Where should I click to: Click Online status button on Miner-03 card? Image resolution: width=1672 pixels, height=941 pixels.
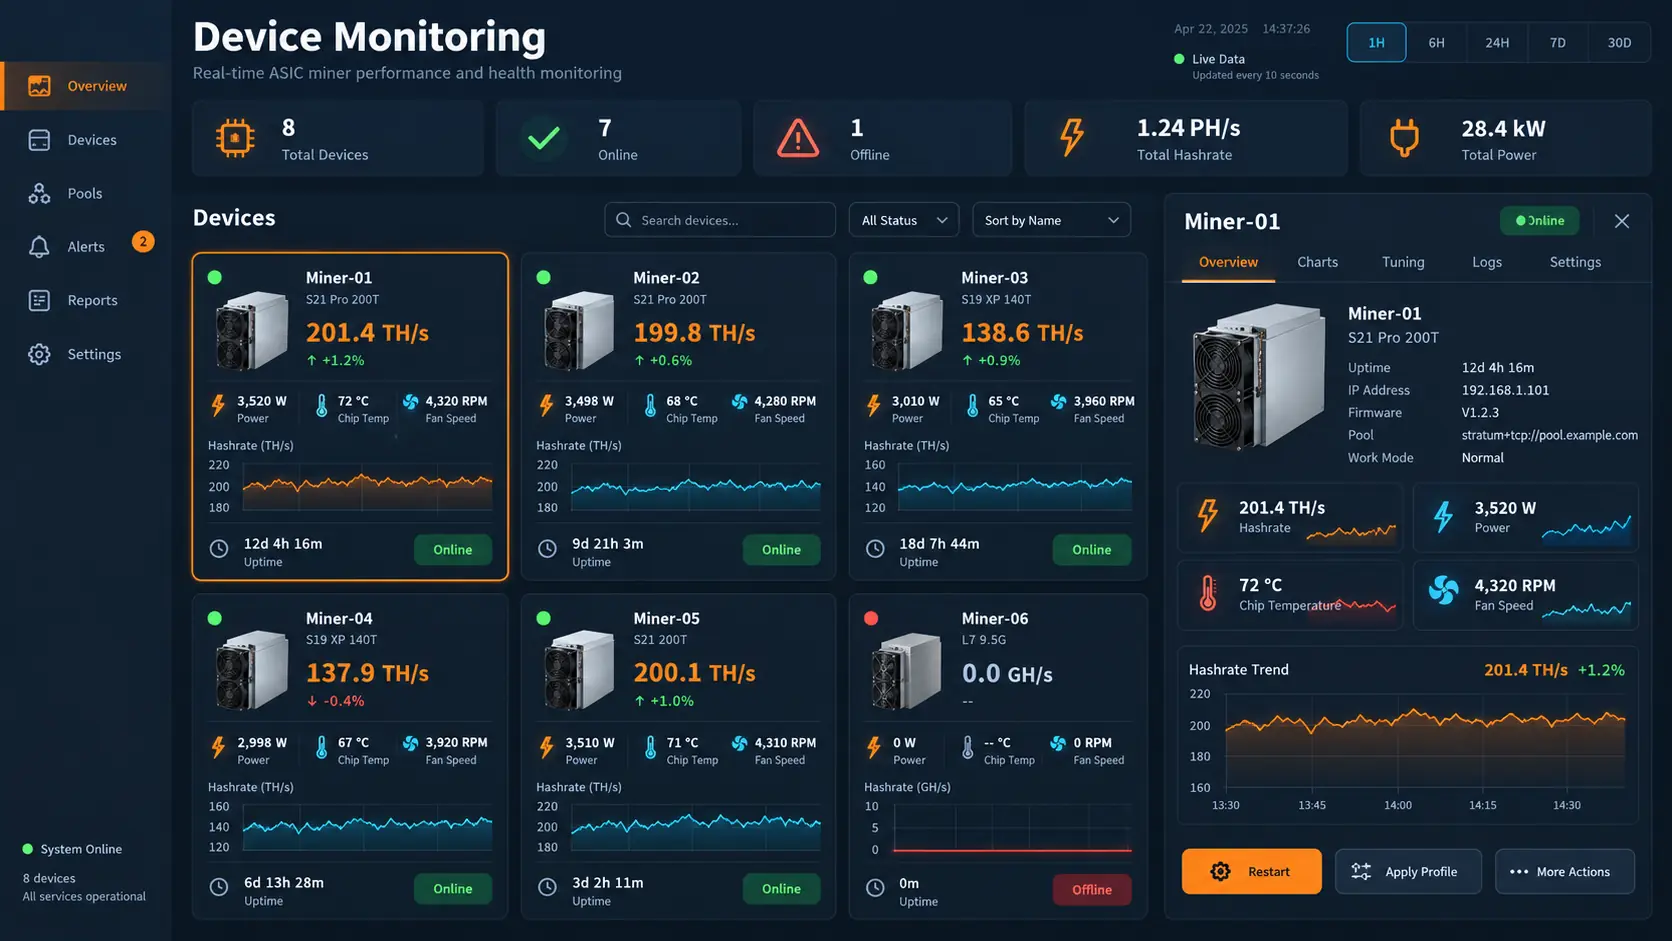click(x=1092, y=550)
